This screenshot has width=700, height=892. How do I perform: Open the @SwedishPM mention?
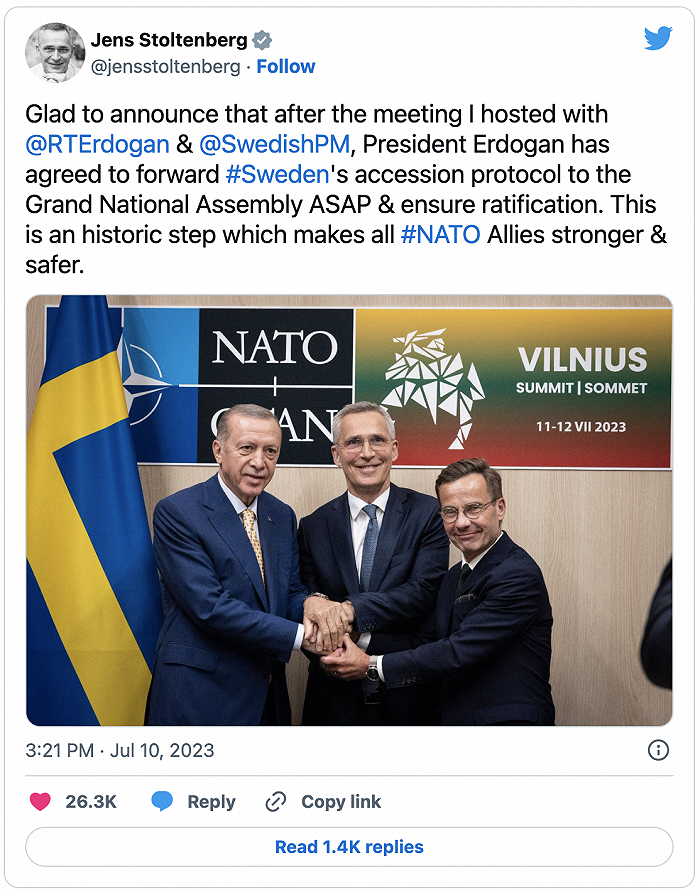pyautogui.click(x=275, y=144)
